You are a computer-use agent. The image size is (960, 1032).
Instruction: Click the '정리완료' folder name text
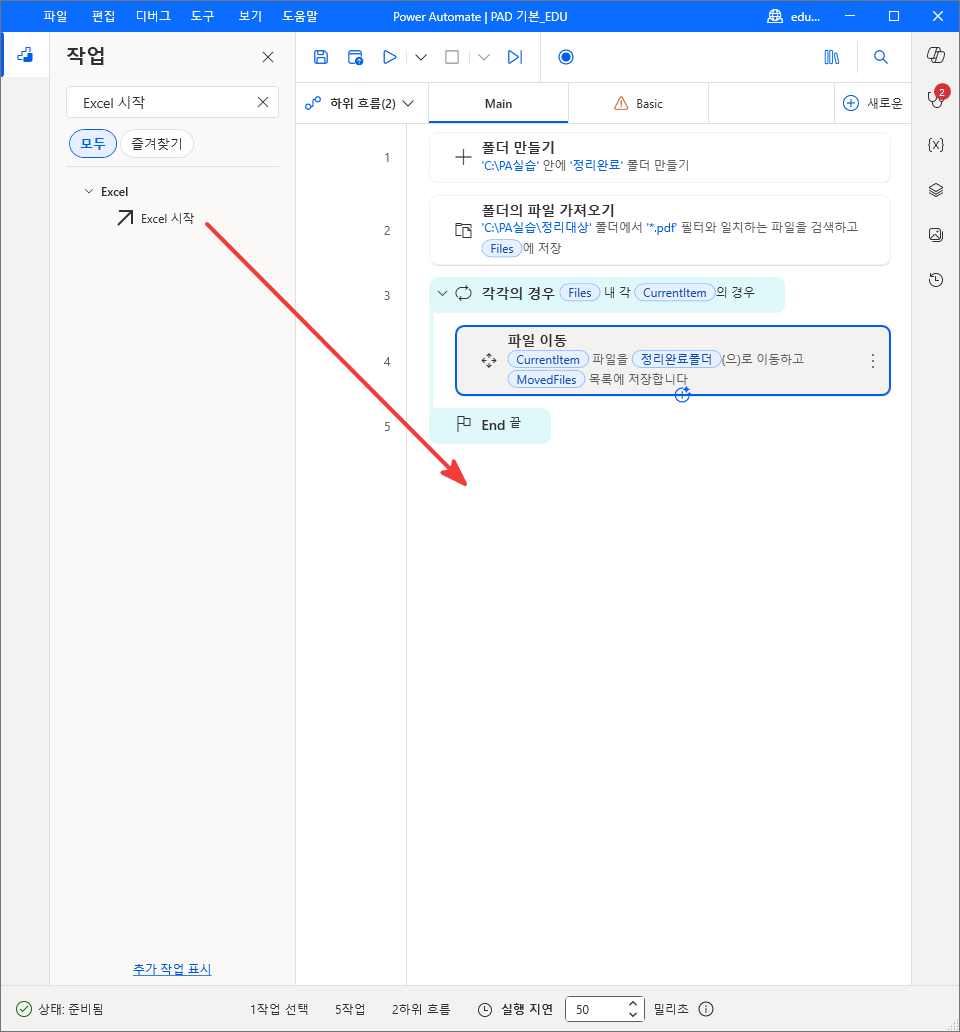[x=596, y=165]
